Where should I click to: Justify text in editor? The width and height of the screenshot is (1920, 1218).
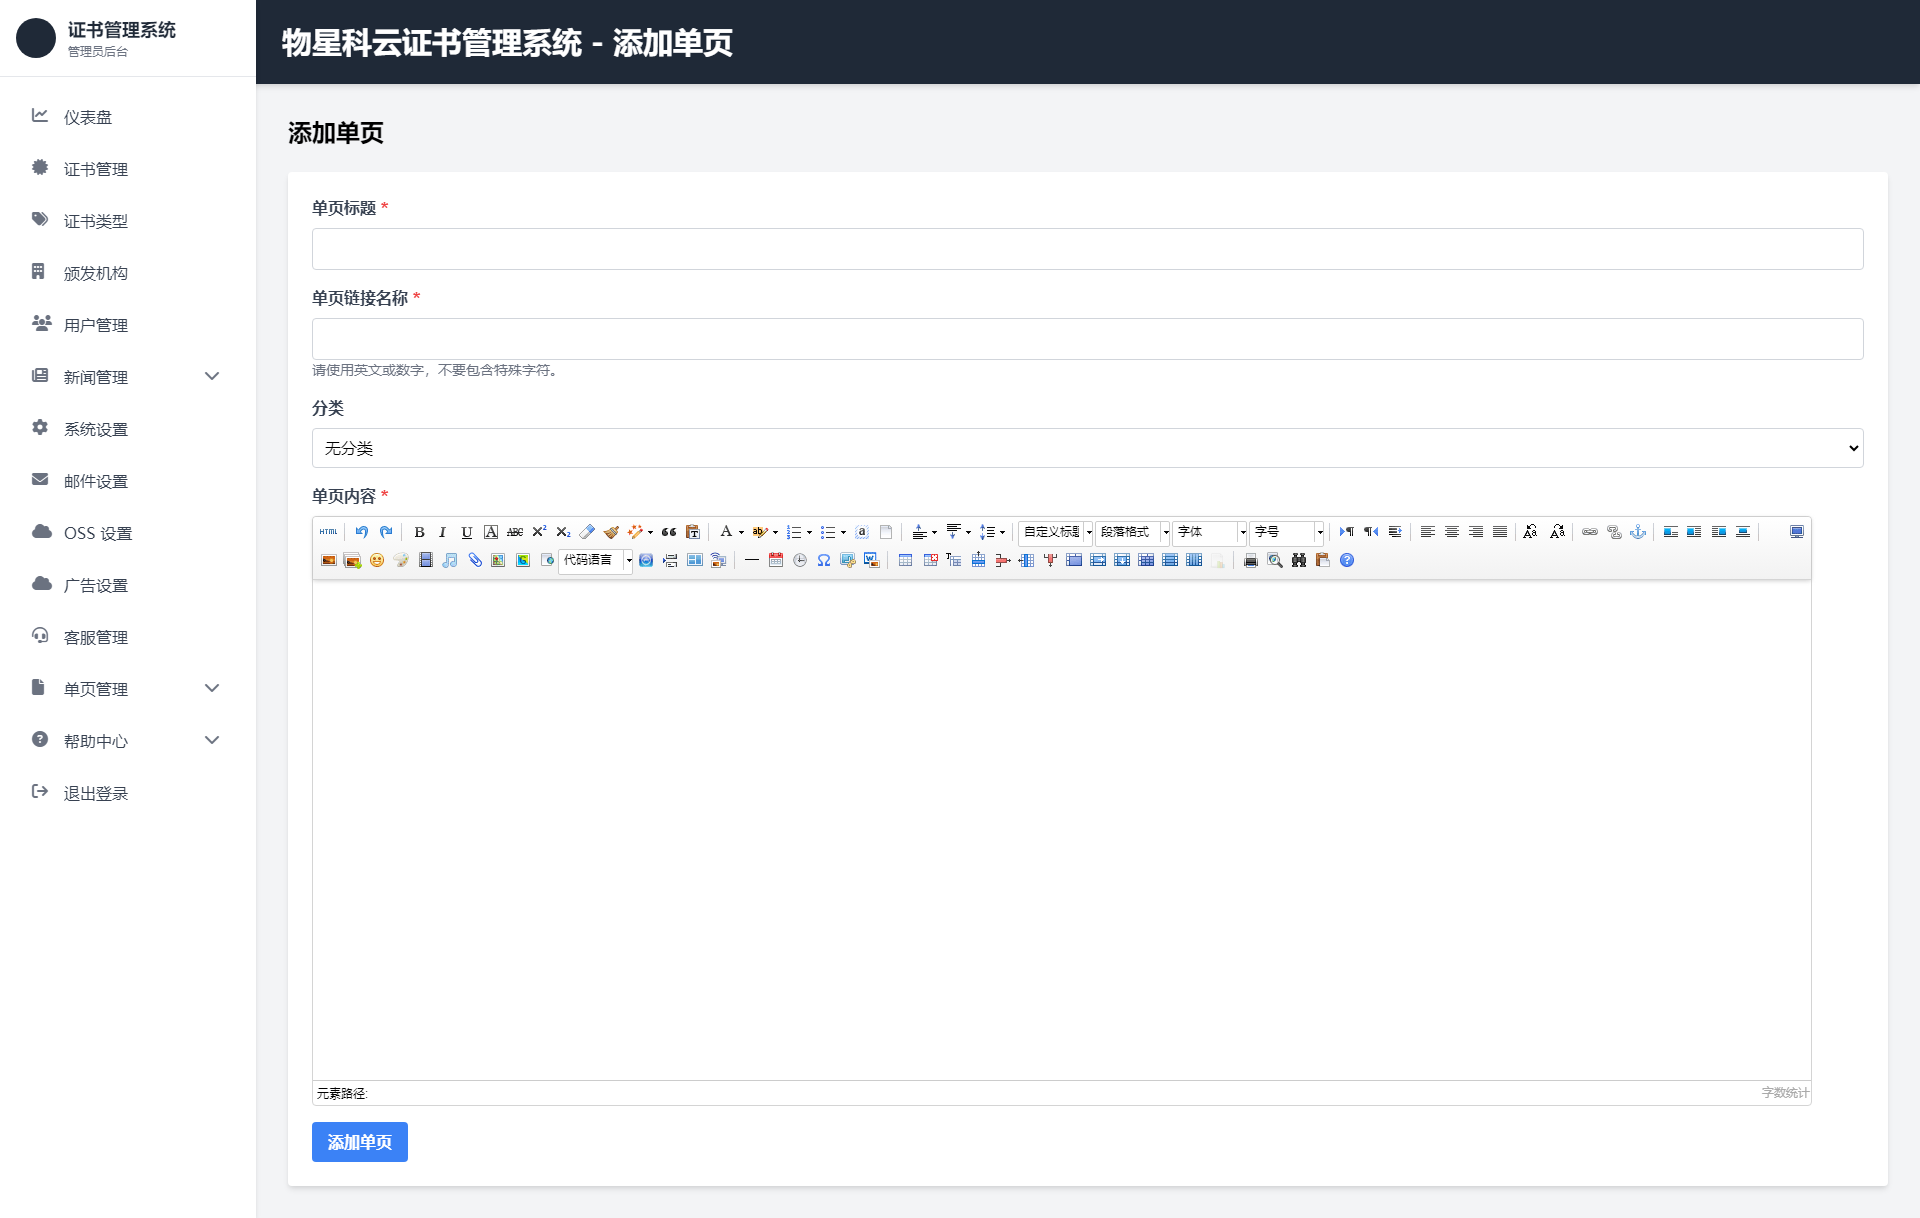[x=1500, y=532]
